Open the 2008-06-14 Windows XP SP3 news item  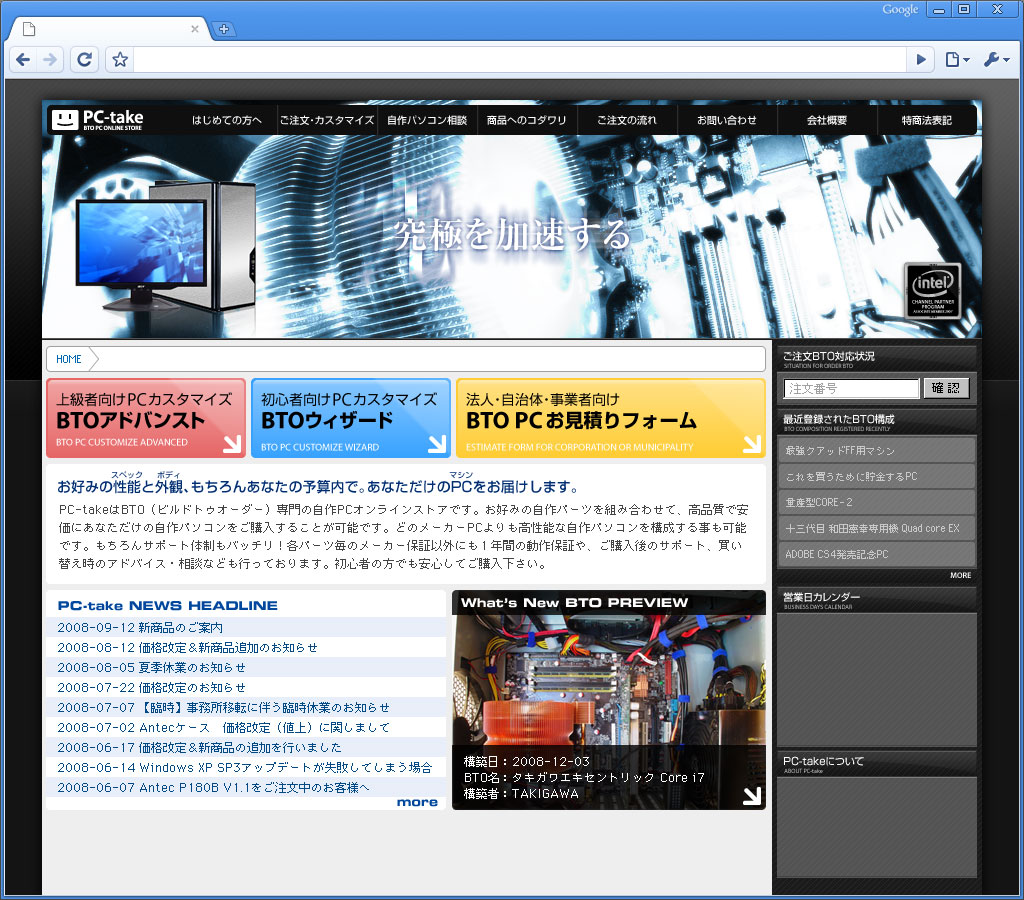point(246,767)
